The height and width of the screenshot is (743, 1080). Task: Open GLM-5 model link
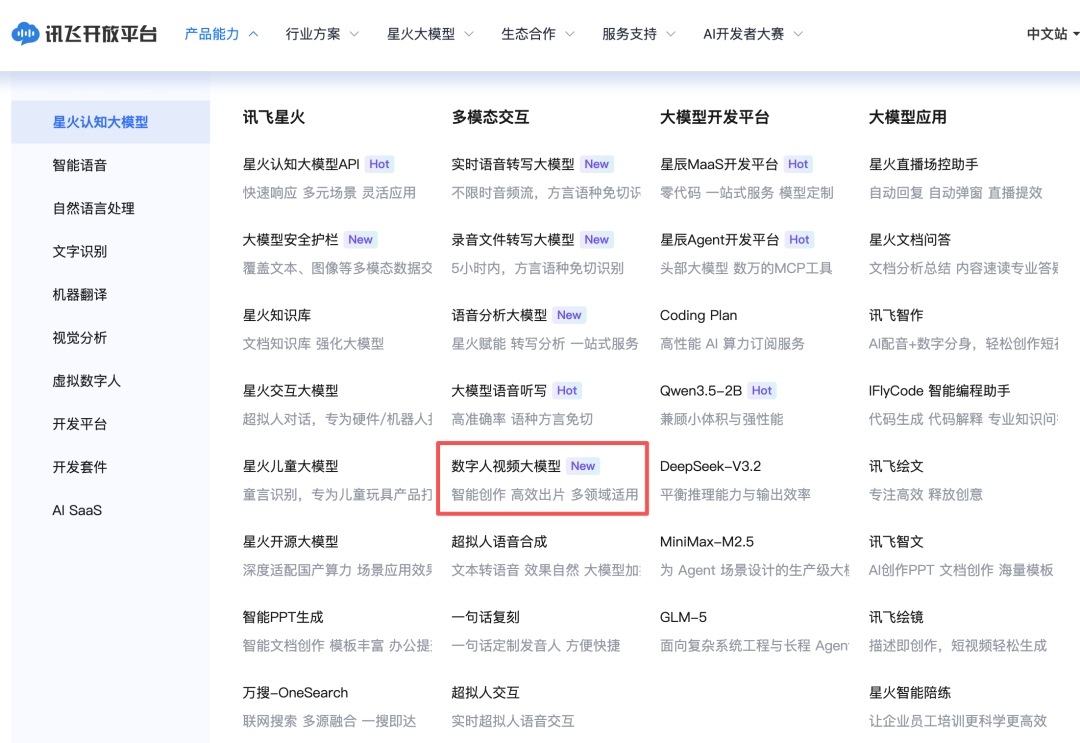click(683, 617)
